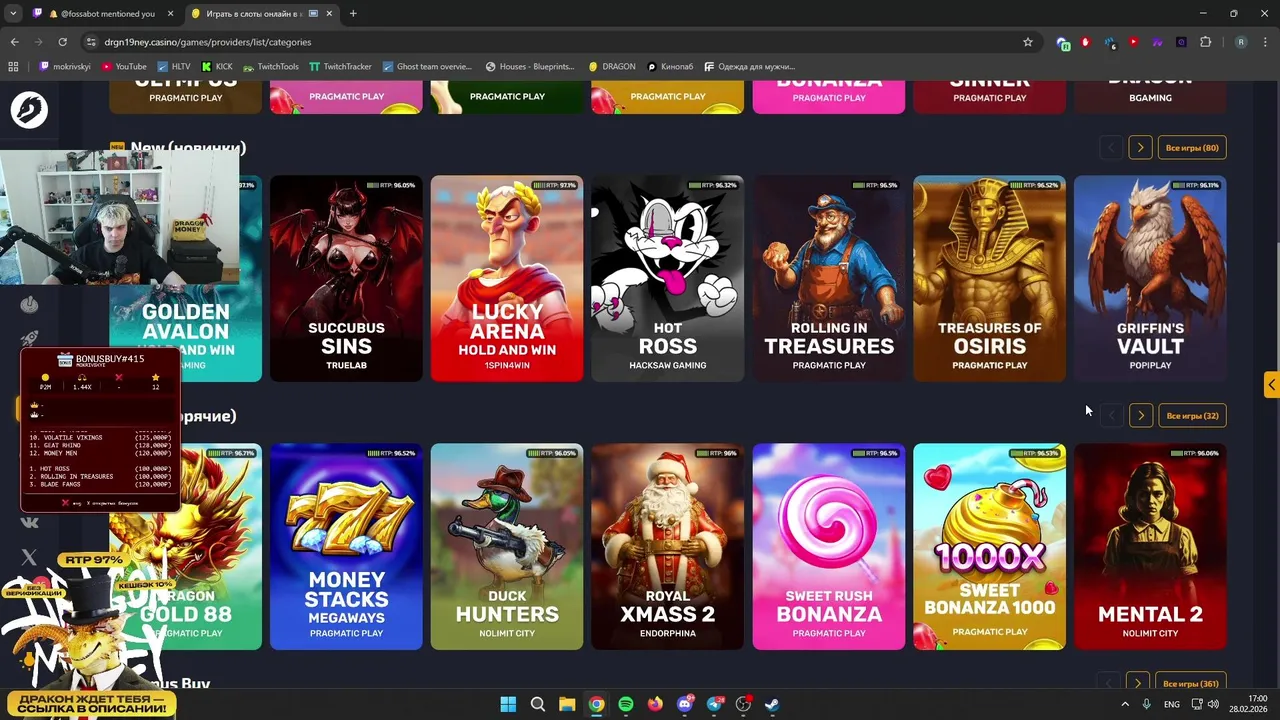Open the YouTube bookmark
Viewport: 1280px width, 720px height.
pos(124,67)
